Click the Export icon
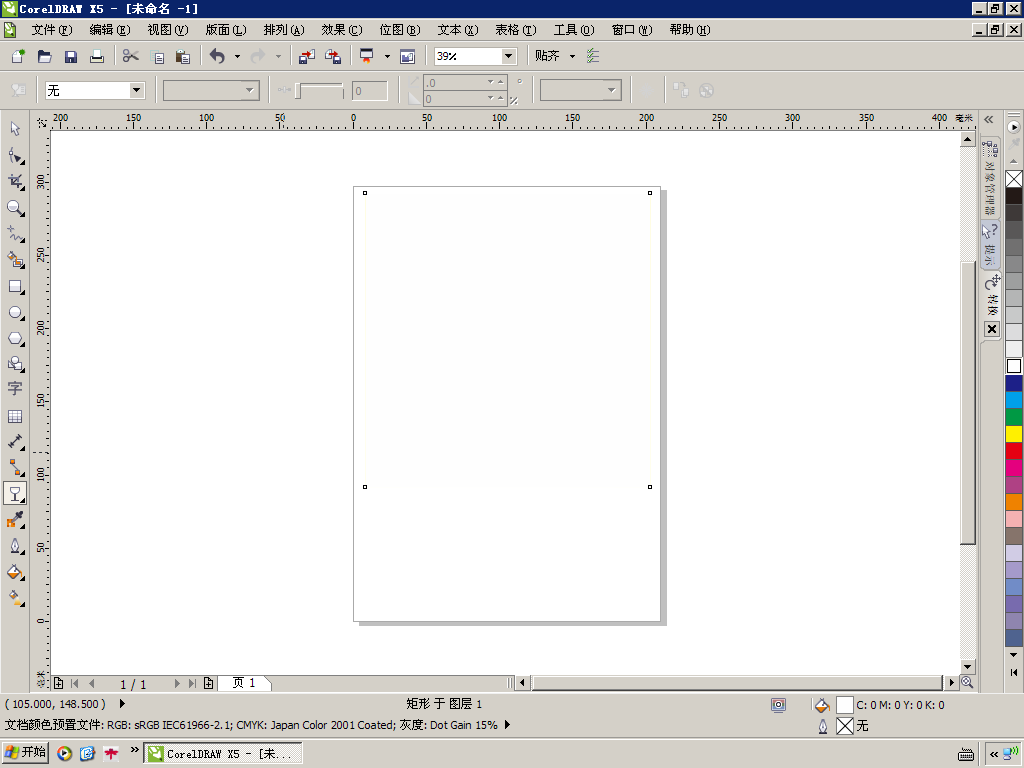The image size is (1024, 768). pyautogui.click(x=333, y=56)
